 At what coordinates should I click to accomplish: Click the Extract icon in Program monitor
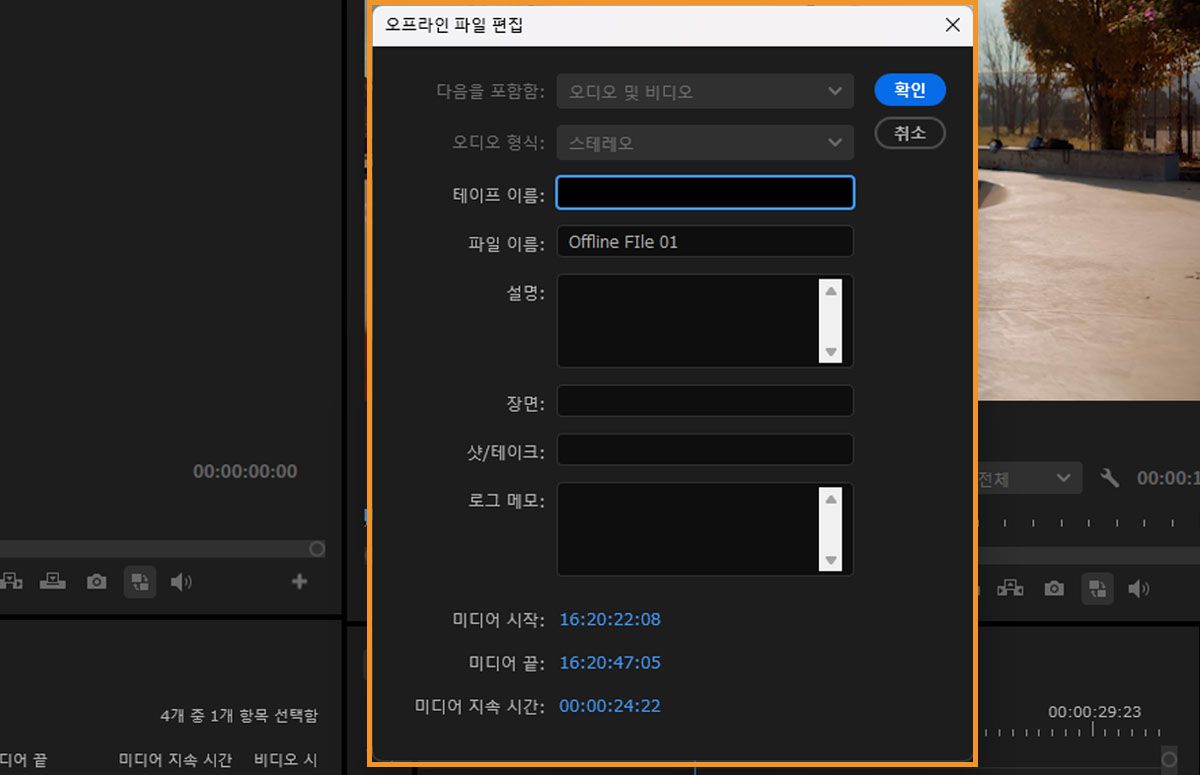pos(1010,588)
